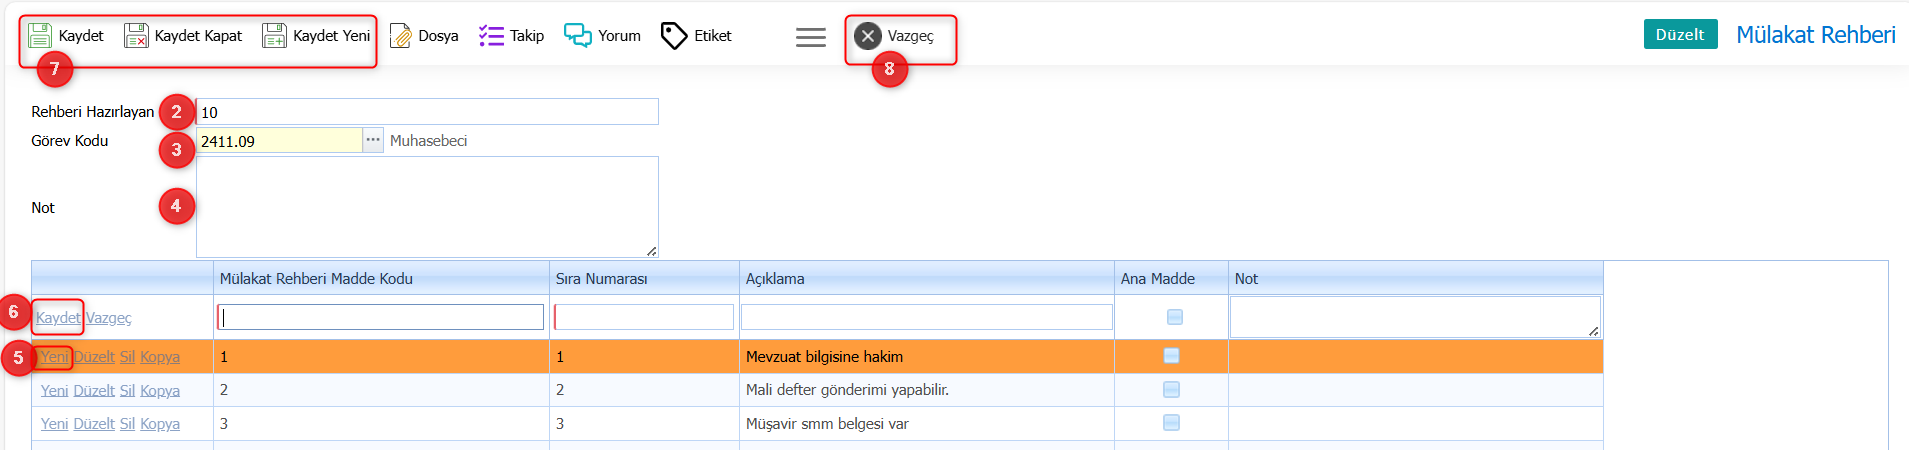Click Yeni link in row 1
The height and width of the screenshot is (450, 1909).
tap(54, 357)
